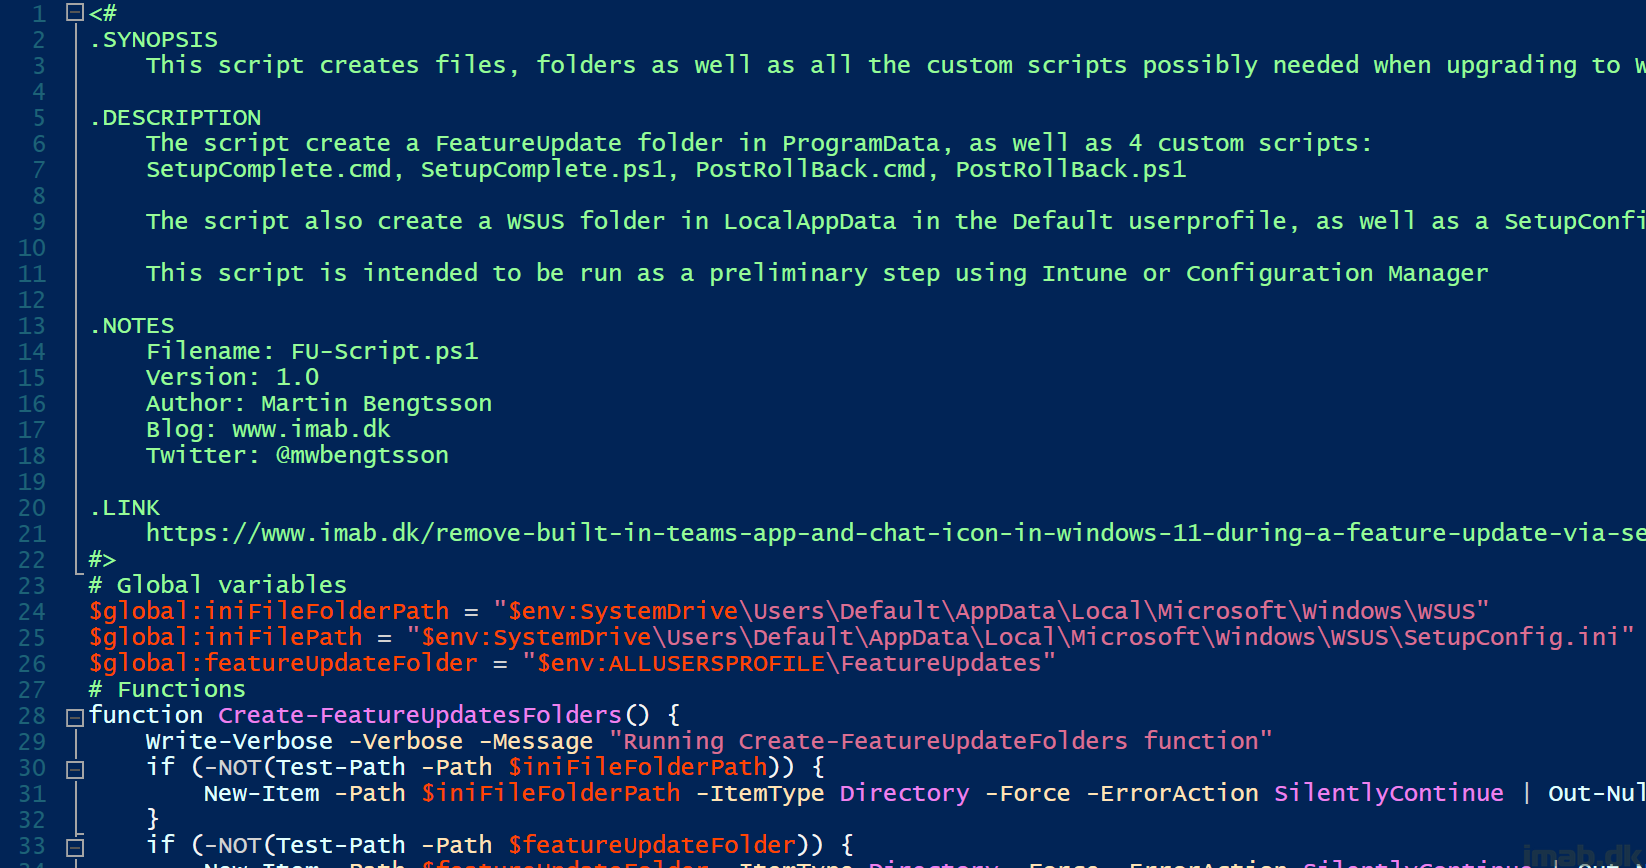Viewport: 1646px width, 868px height.
Task: Collapse the if block at line 33
Action: coord(75,847)
